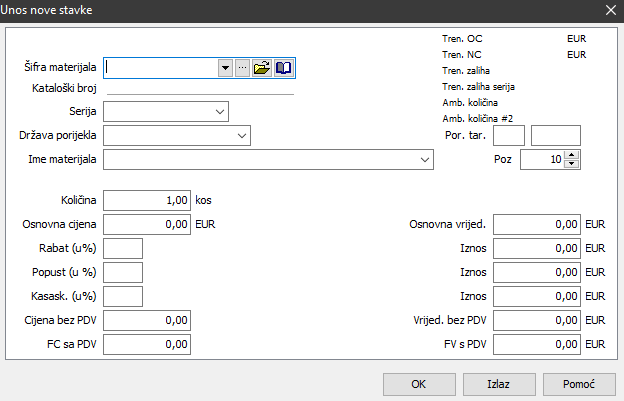Close the Unos nove stavke dialog
The image size is (624, 401).
coord(610,9)
